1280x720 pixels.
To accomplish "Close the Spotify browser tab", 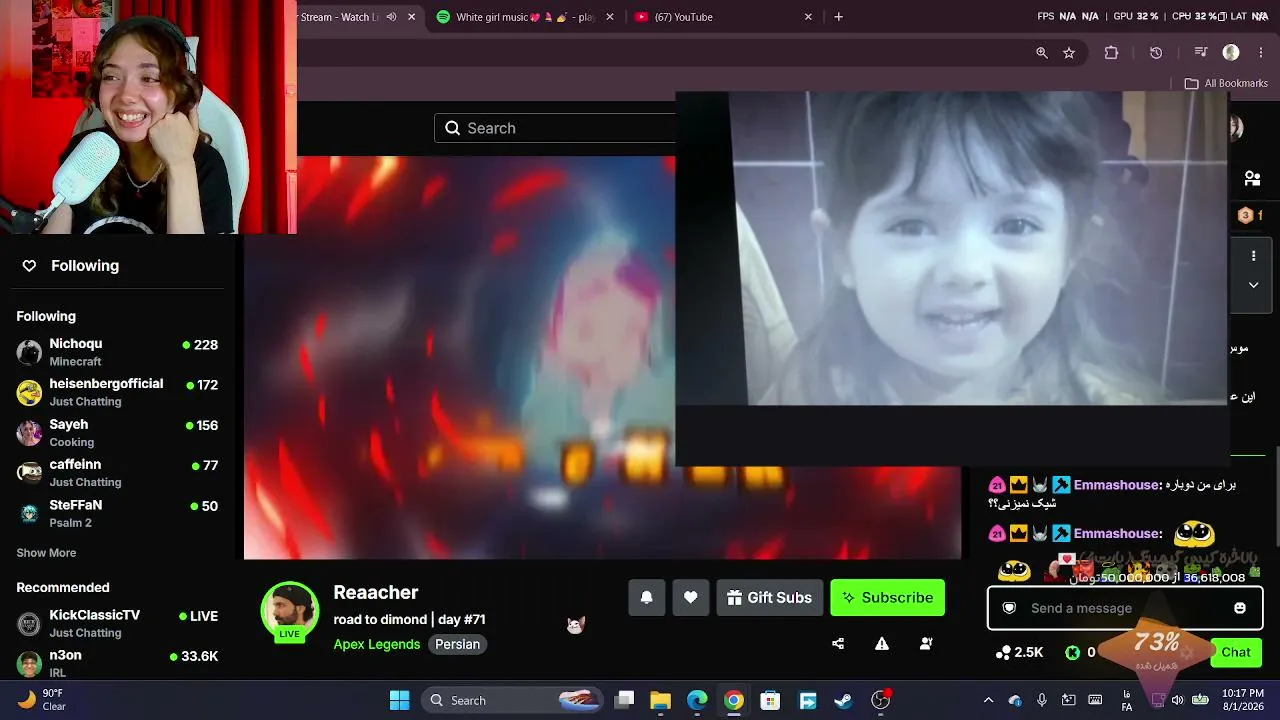I will pyautogui.click(x=611, y=17).
